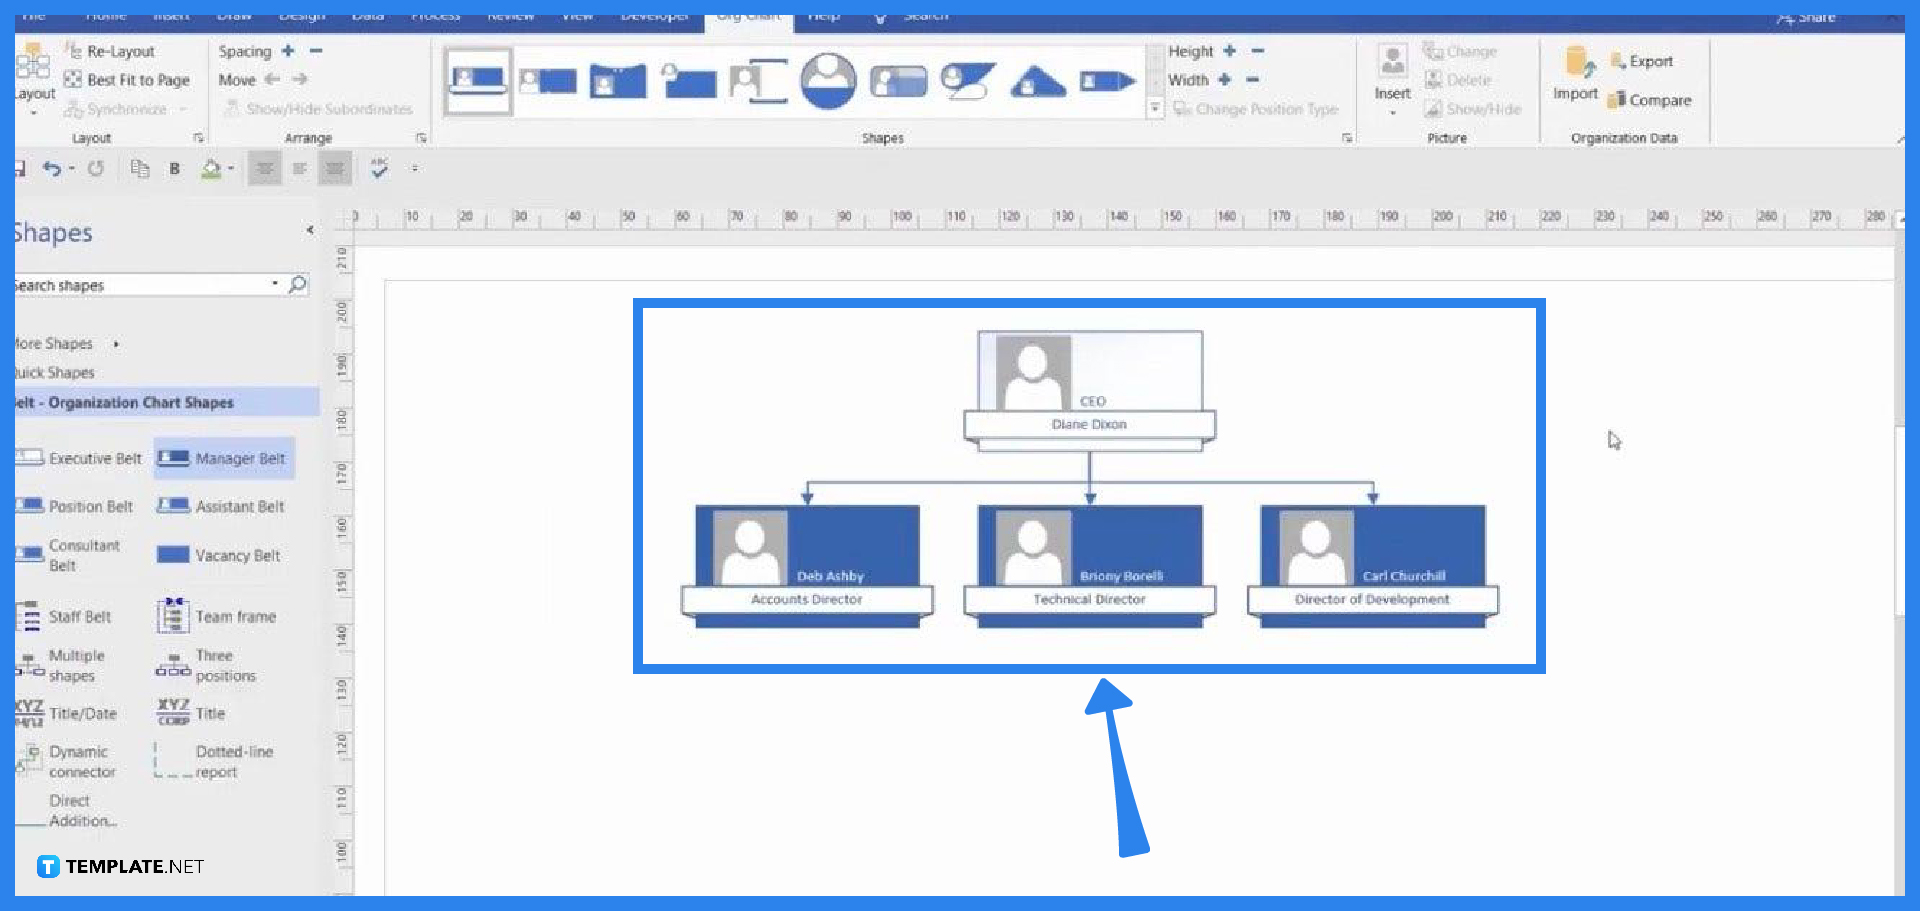Click the Spelling check icon
Image resolution: width=1920 pixels, height=911 pixels.
point(378,168)
